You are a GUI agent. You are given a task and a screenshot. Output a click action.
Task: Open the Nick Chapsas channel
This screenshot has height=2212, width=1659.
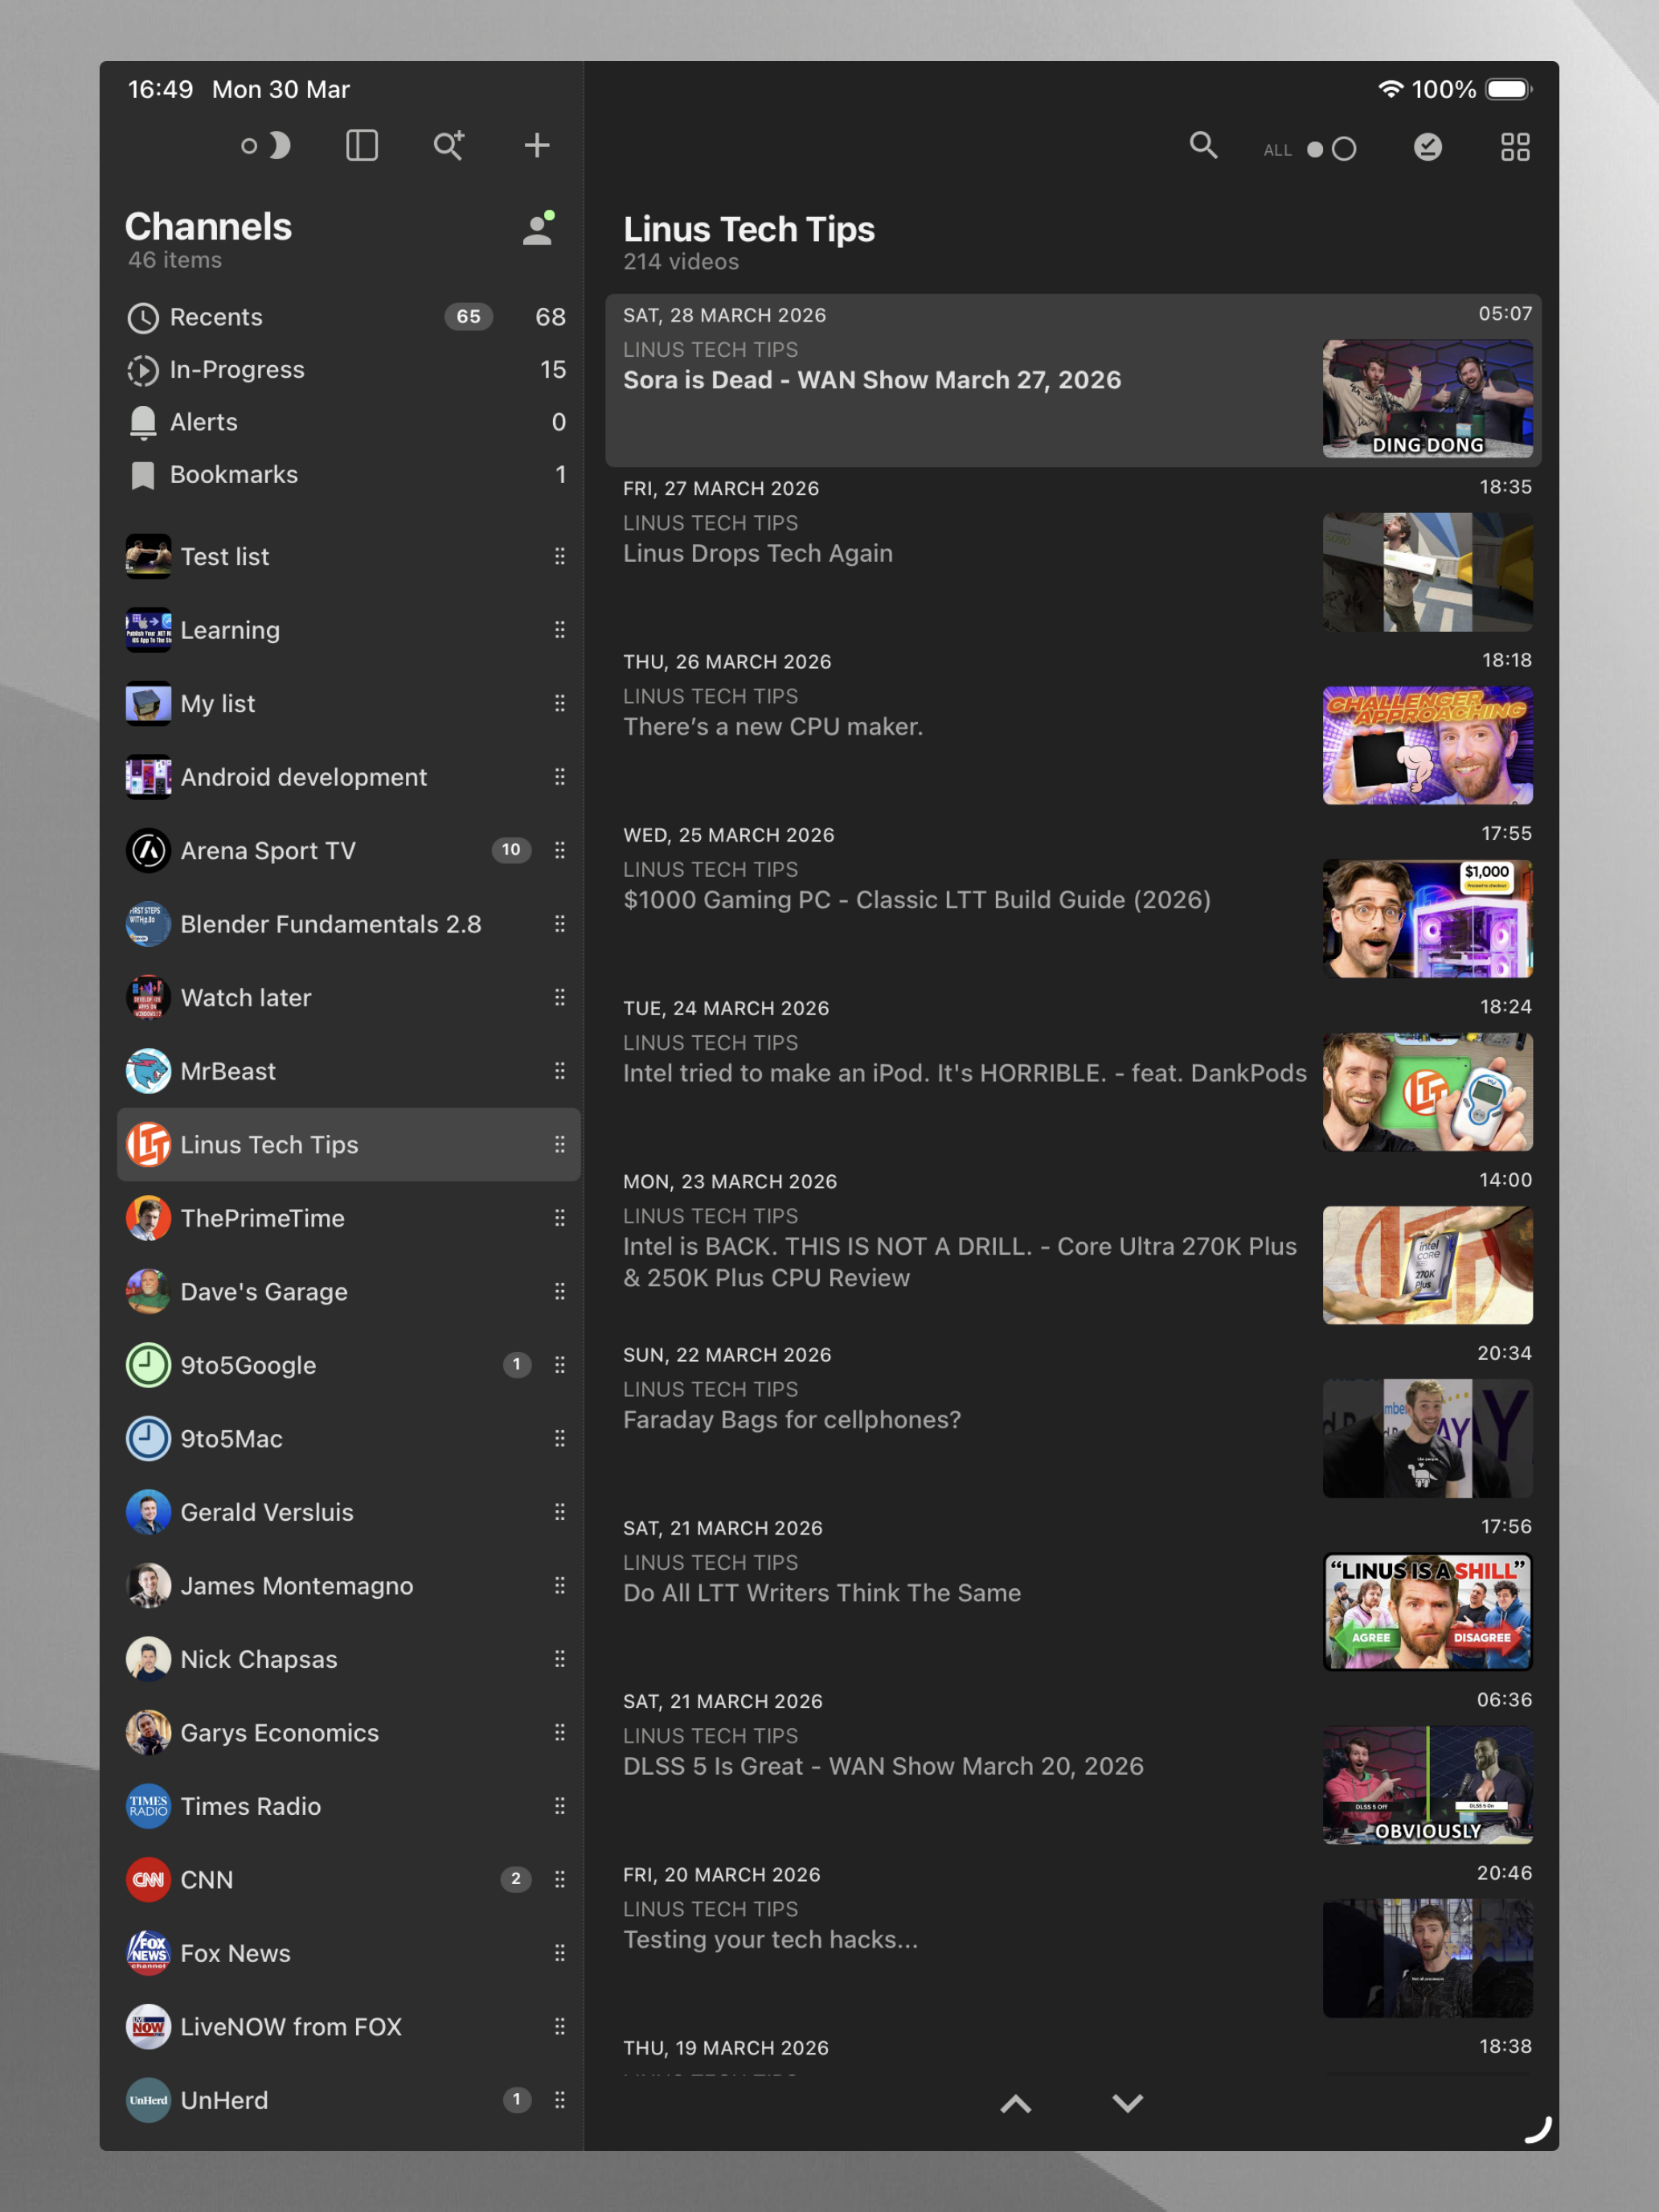[349, 1659]
